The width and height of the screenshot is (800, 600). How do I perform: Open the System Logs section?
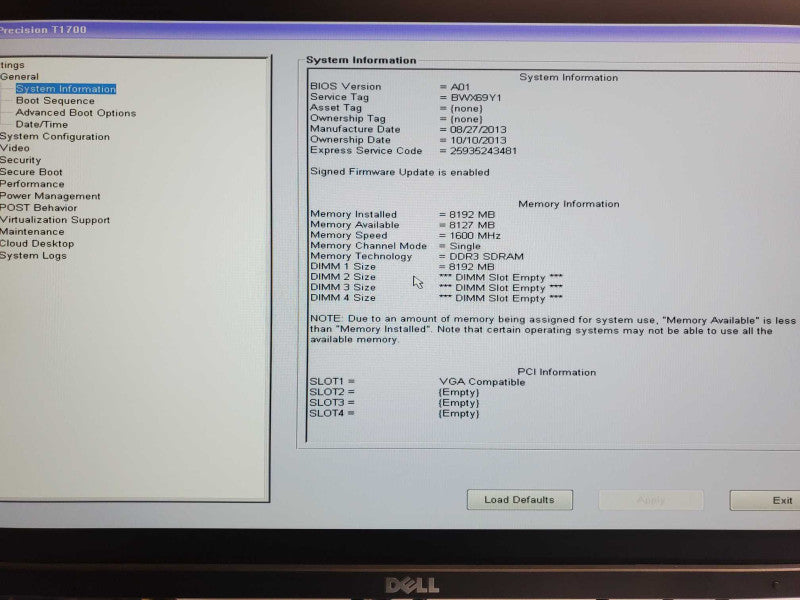click(33, 256)
